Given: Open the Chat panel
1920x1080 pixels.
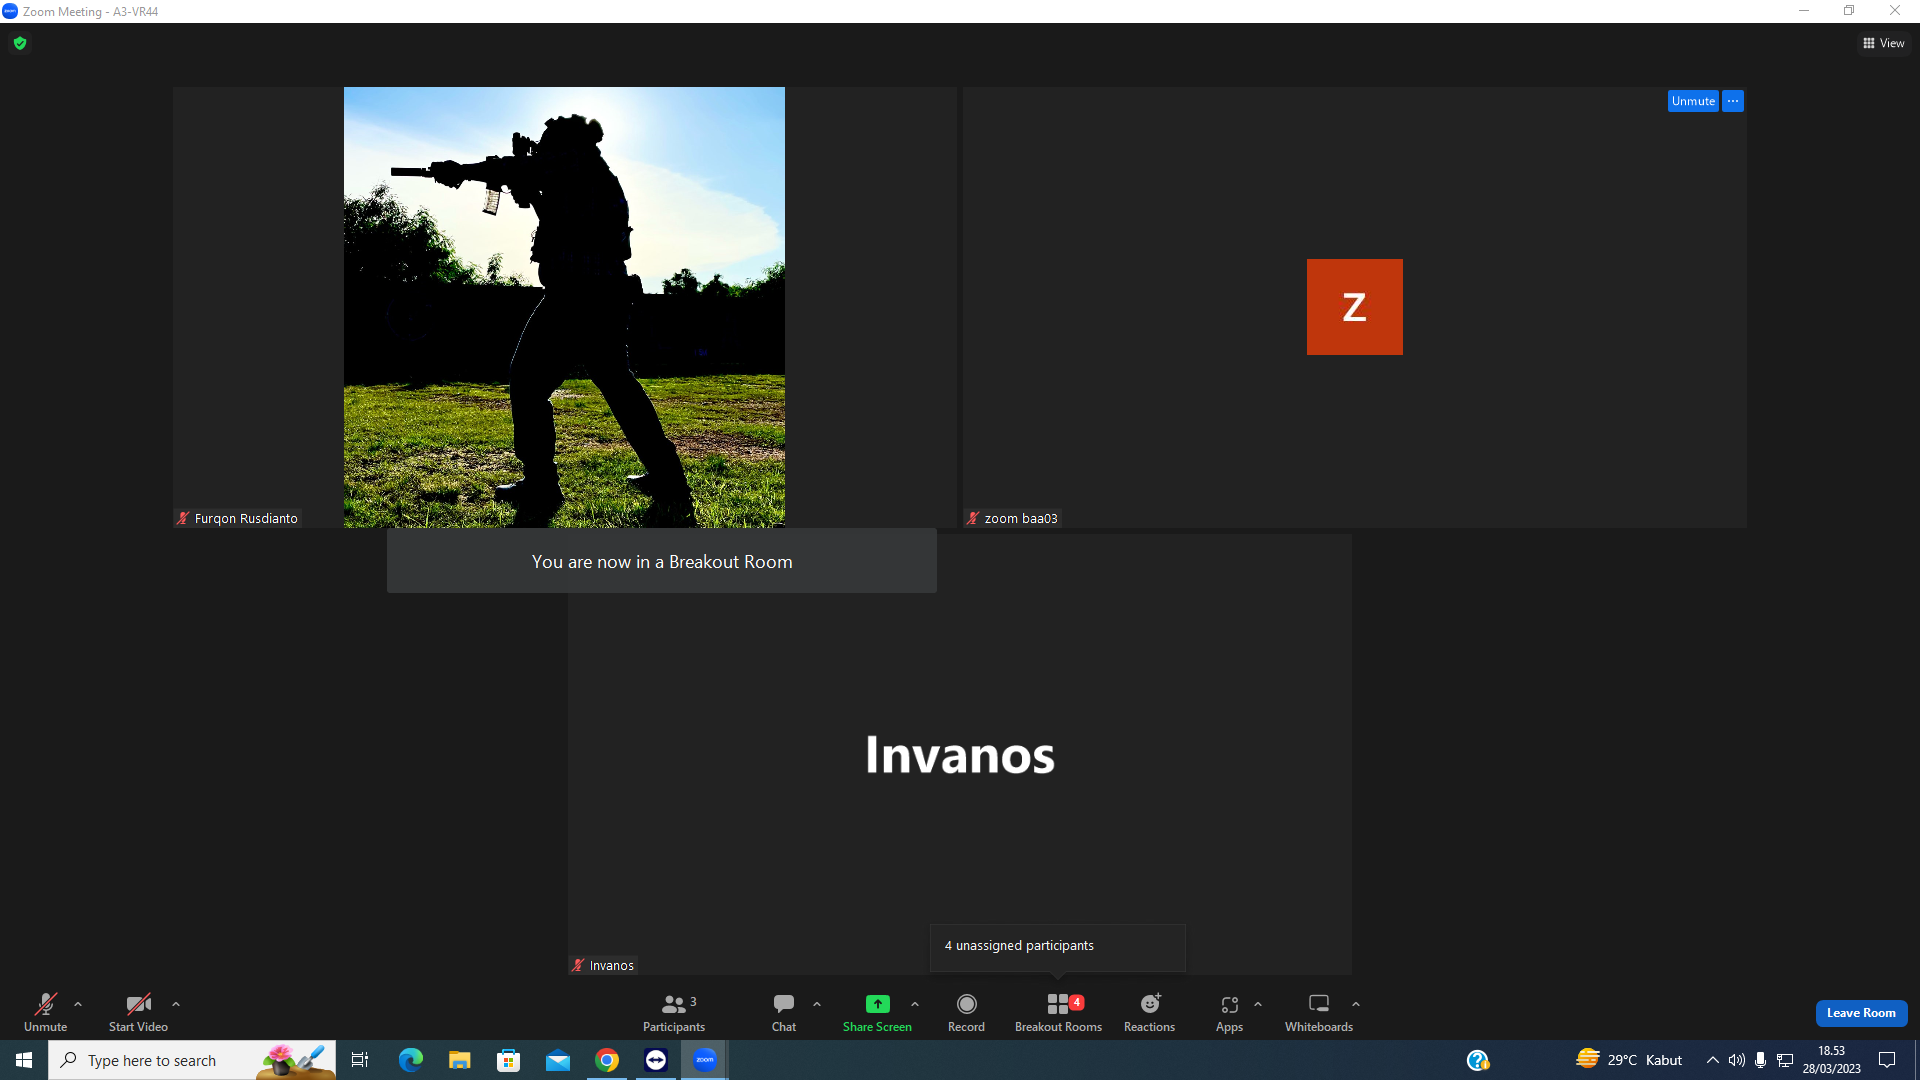Looking at the screenshot, I should point(784,1012).
